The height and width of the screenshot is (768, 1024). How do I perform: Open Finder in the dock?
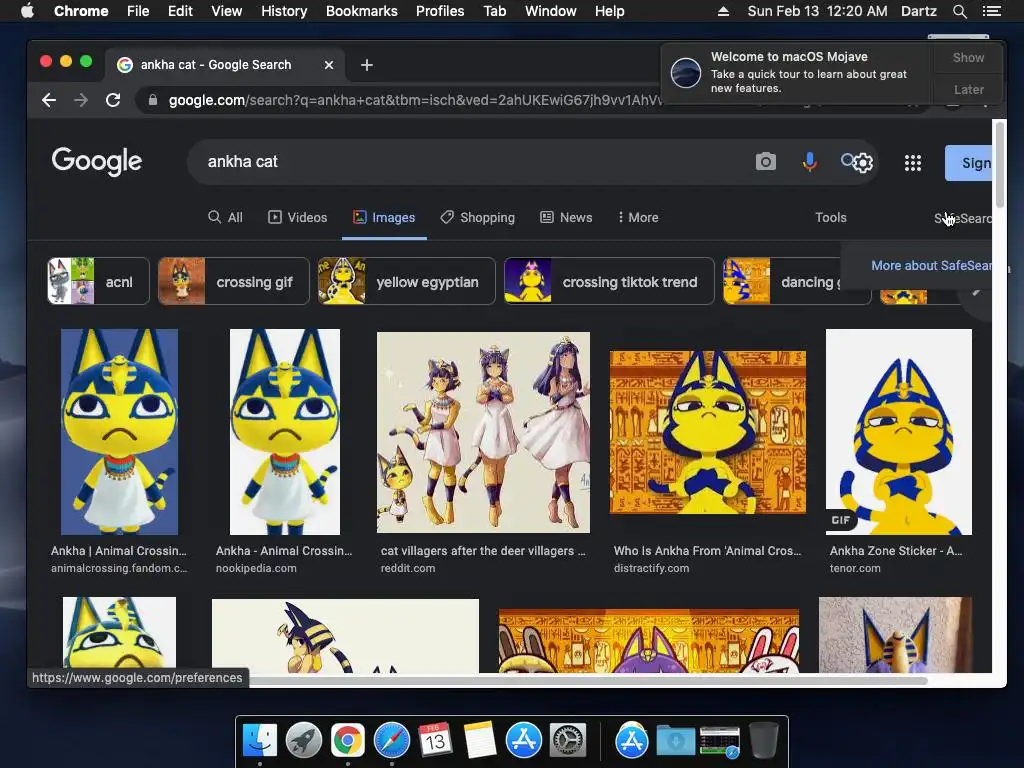260,741
